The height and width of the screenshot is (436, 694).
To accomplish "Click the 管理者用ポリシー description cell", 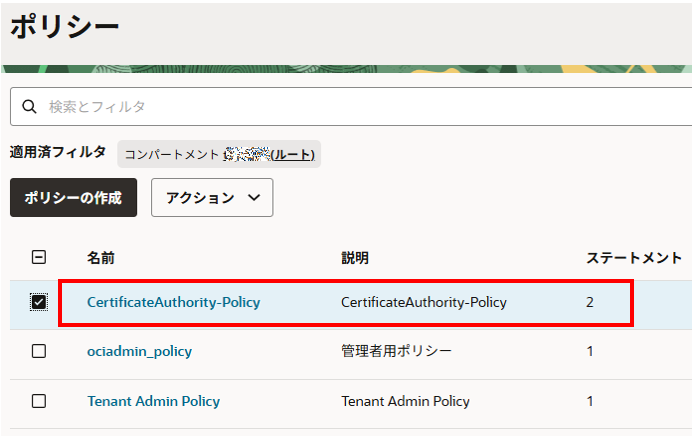I will (396, 351).
